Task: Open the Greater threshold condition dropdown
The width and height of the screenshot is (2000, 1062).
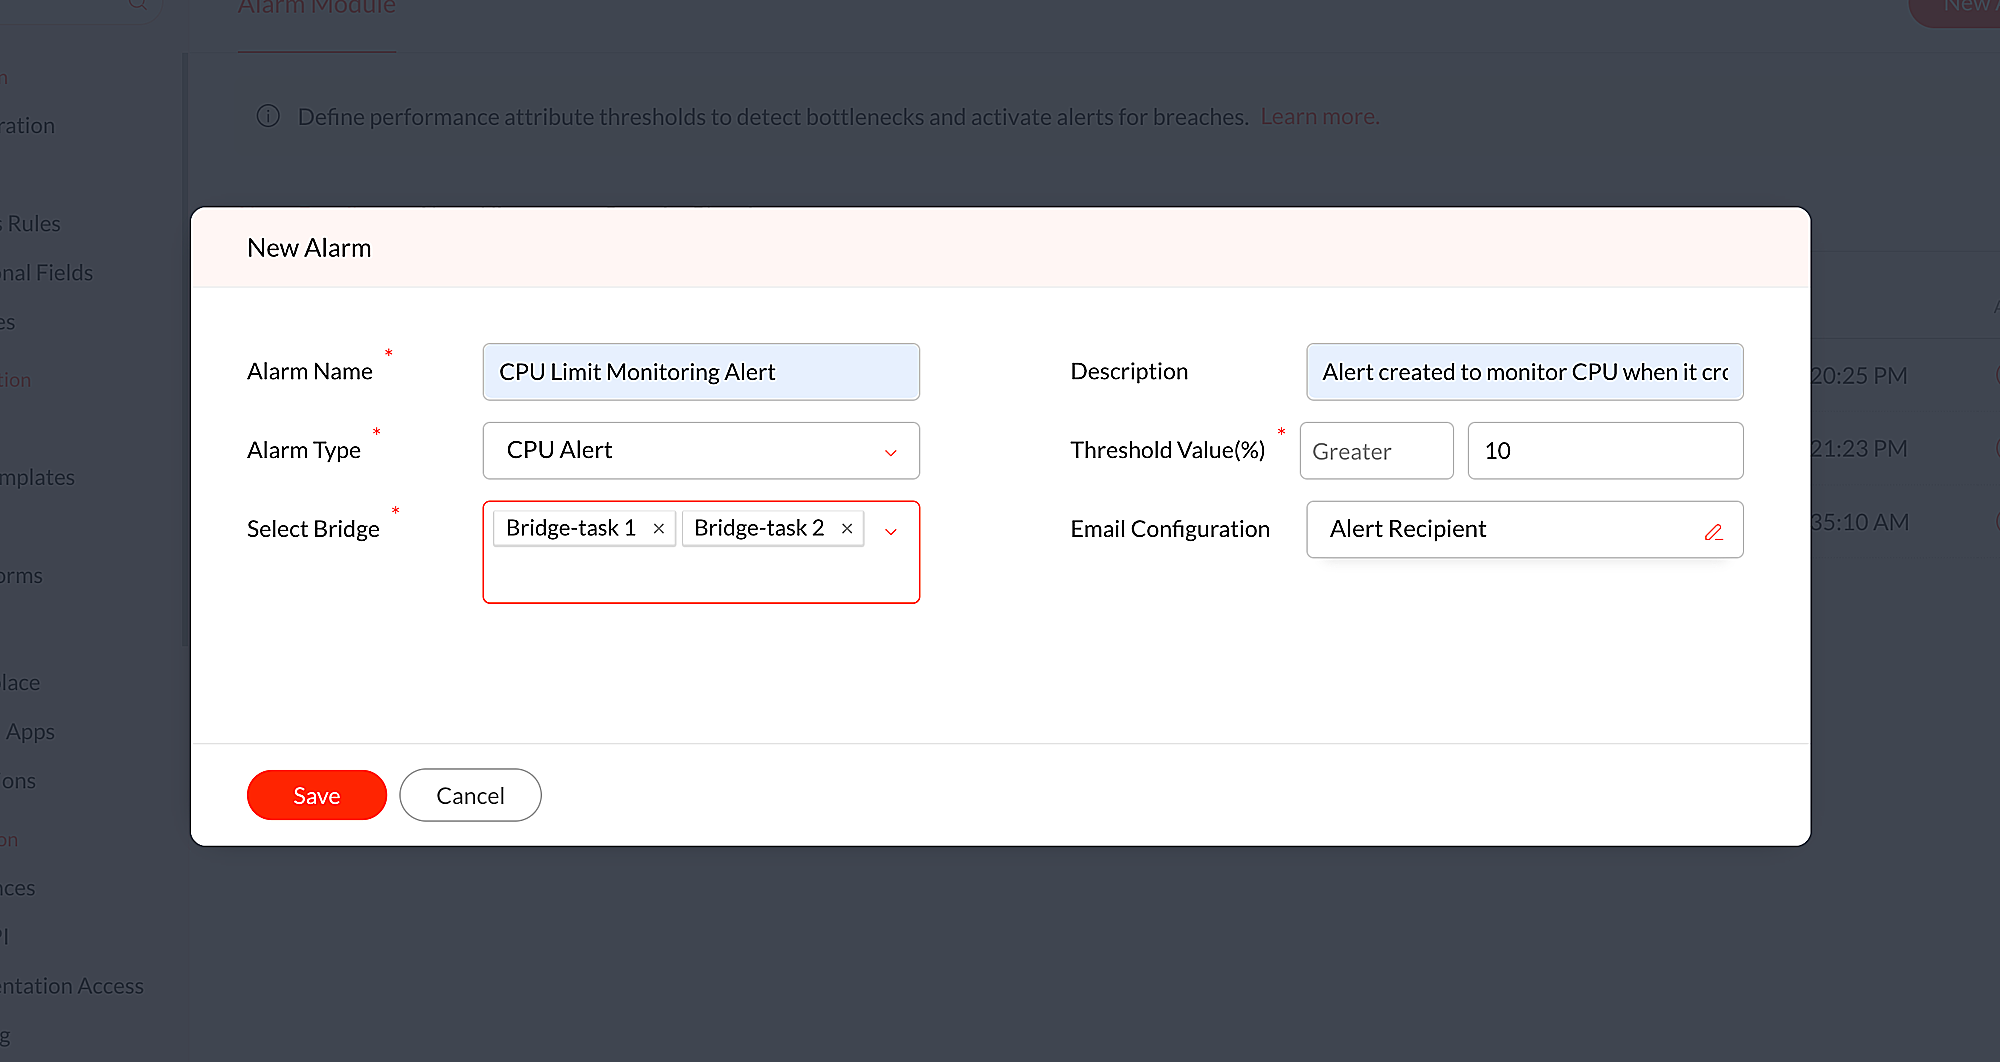Action: (1375, 451)
